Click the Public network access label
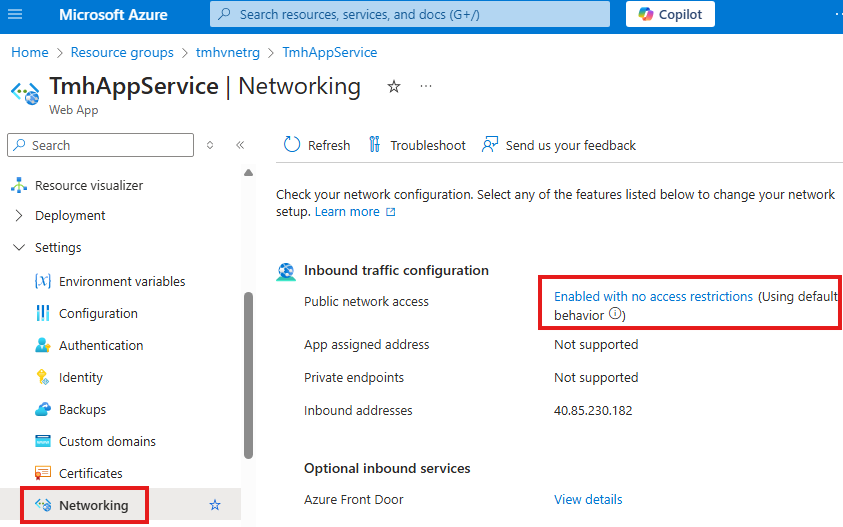 tap(366, 302)
